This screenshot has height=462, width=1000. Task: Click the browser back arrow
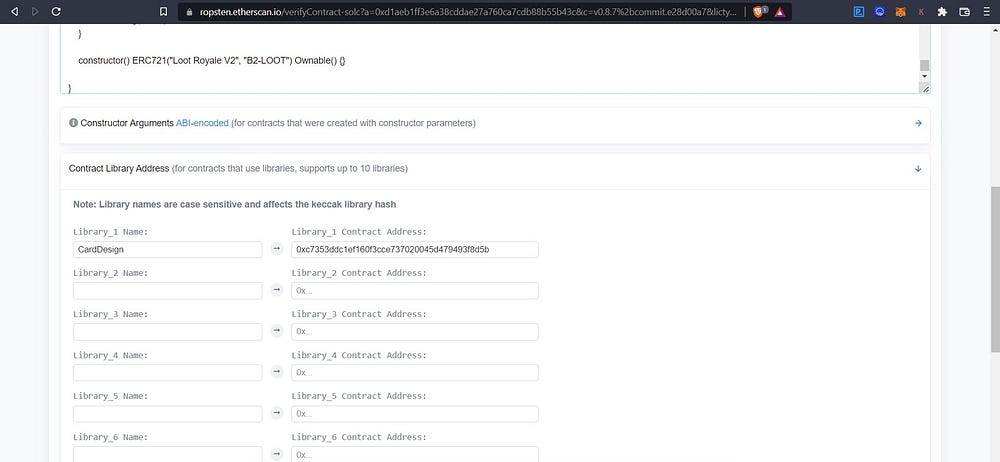point(14,11)
